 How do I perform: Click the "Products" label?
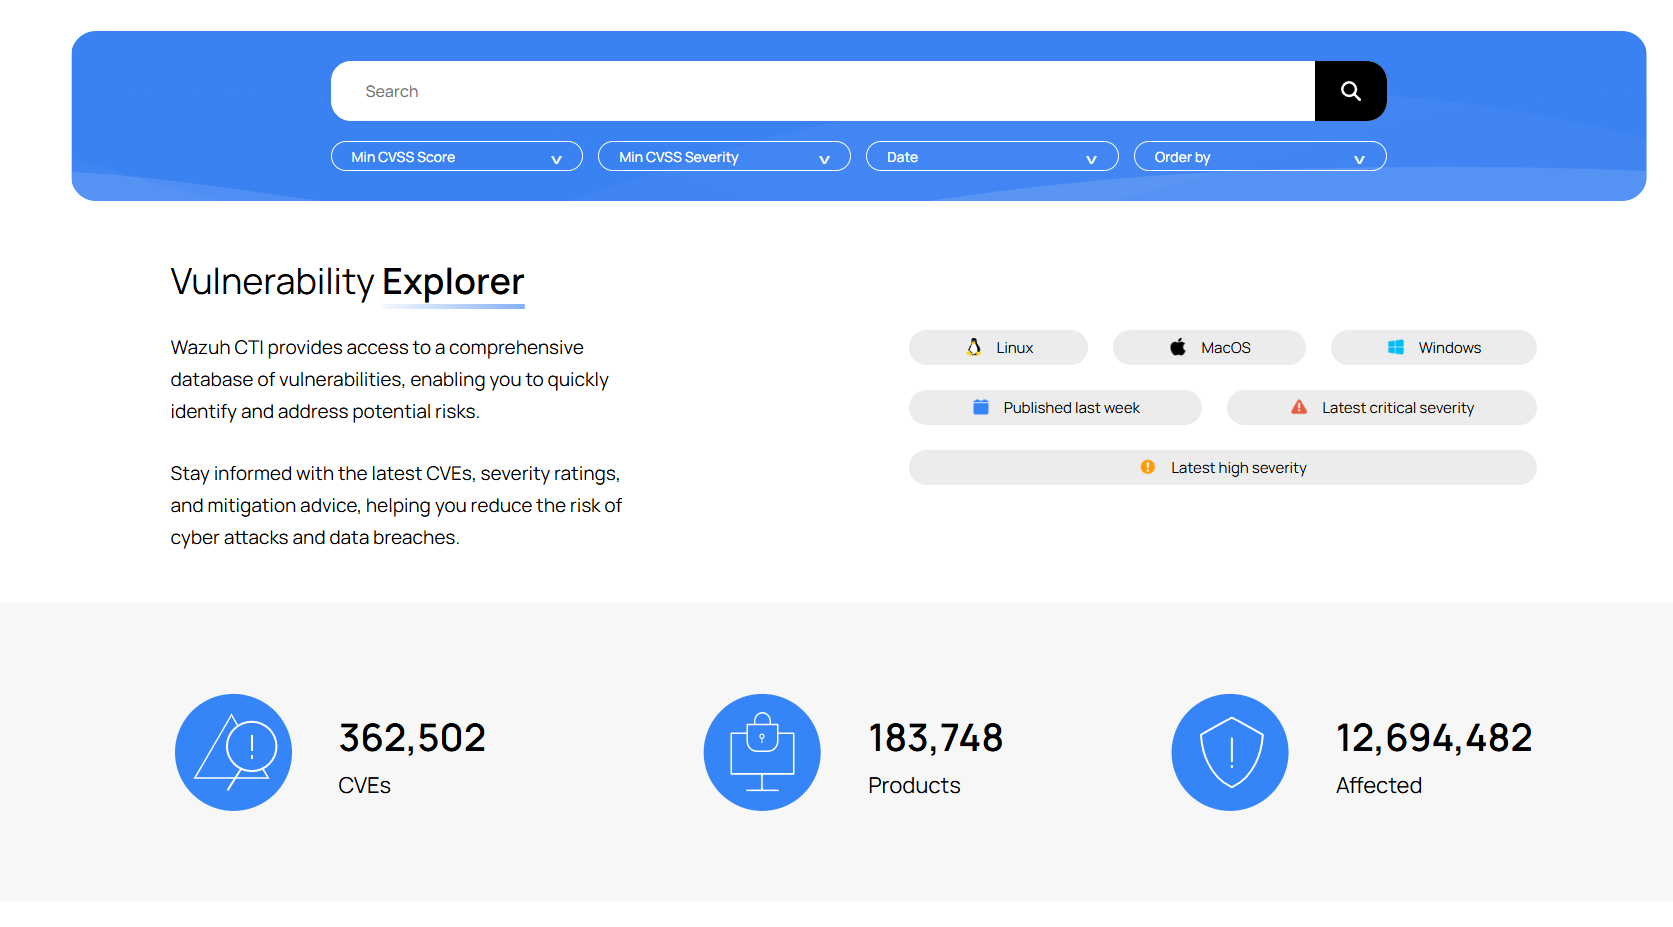pyautogui.click(x=914, y=785)
